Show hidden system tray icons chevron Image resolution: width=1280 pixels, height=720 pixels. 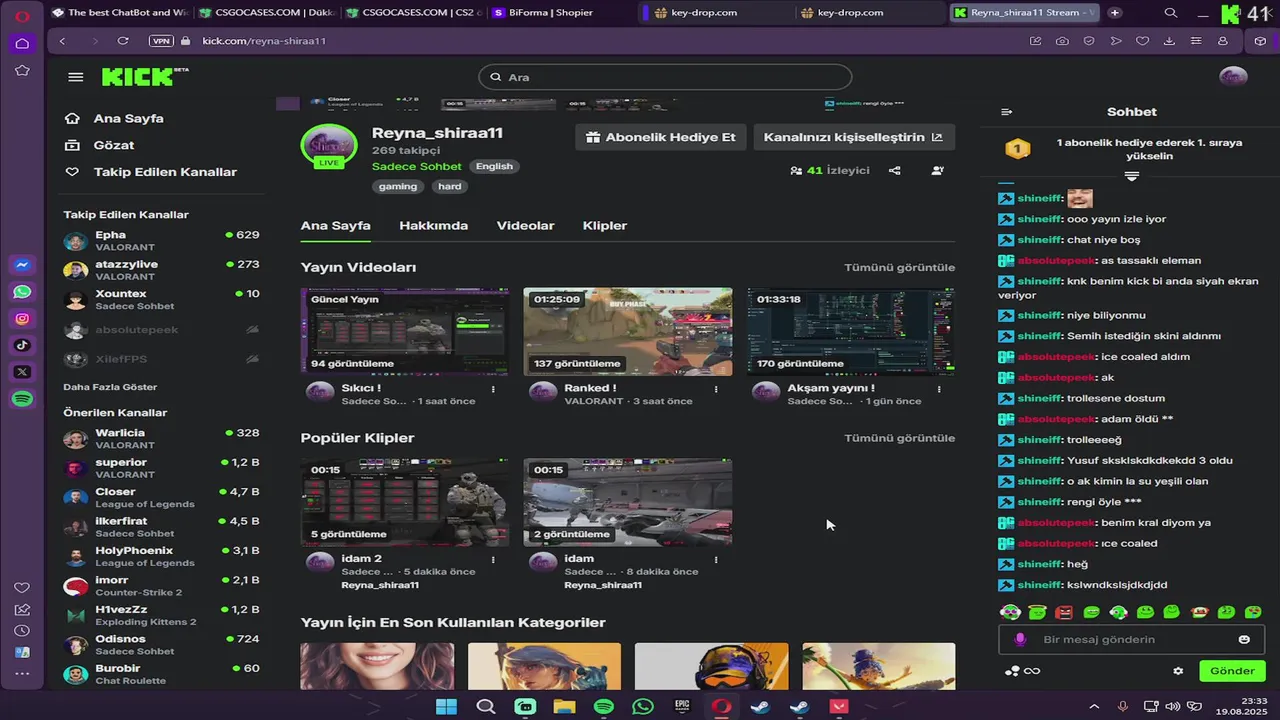coord(1094,707)
